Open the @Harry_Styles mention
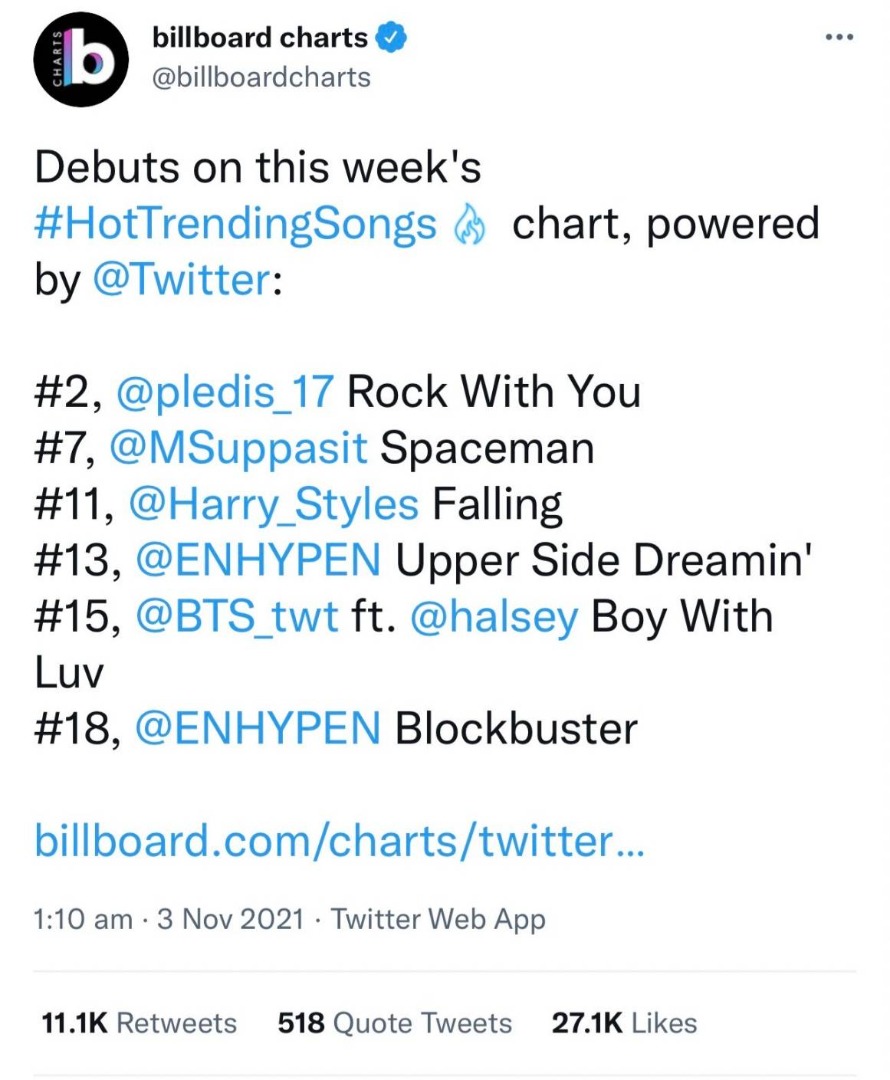 [274, 504]
